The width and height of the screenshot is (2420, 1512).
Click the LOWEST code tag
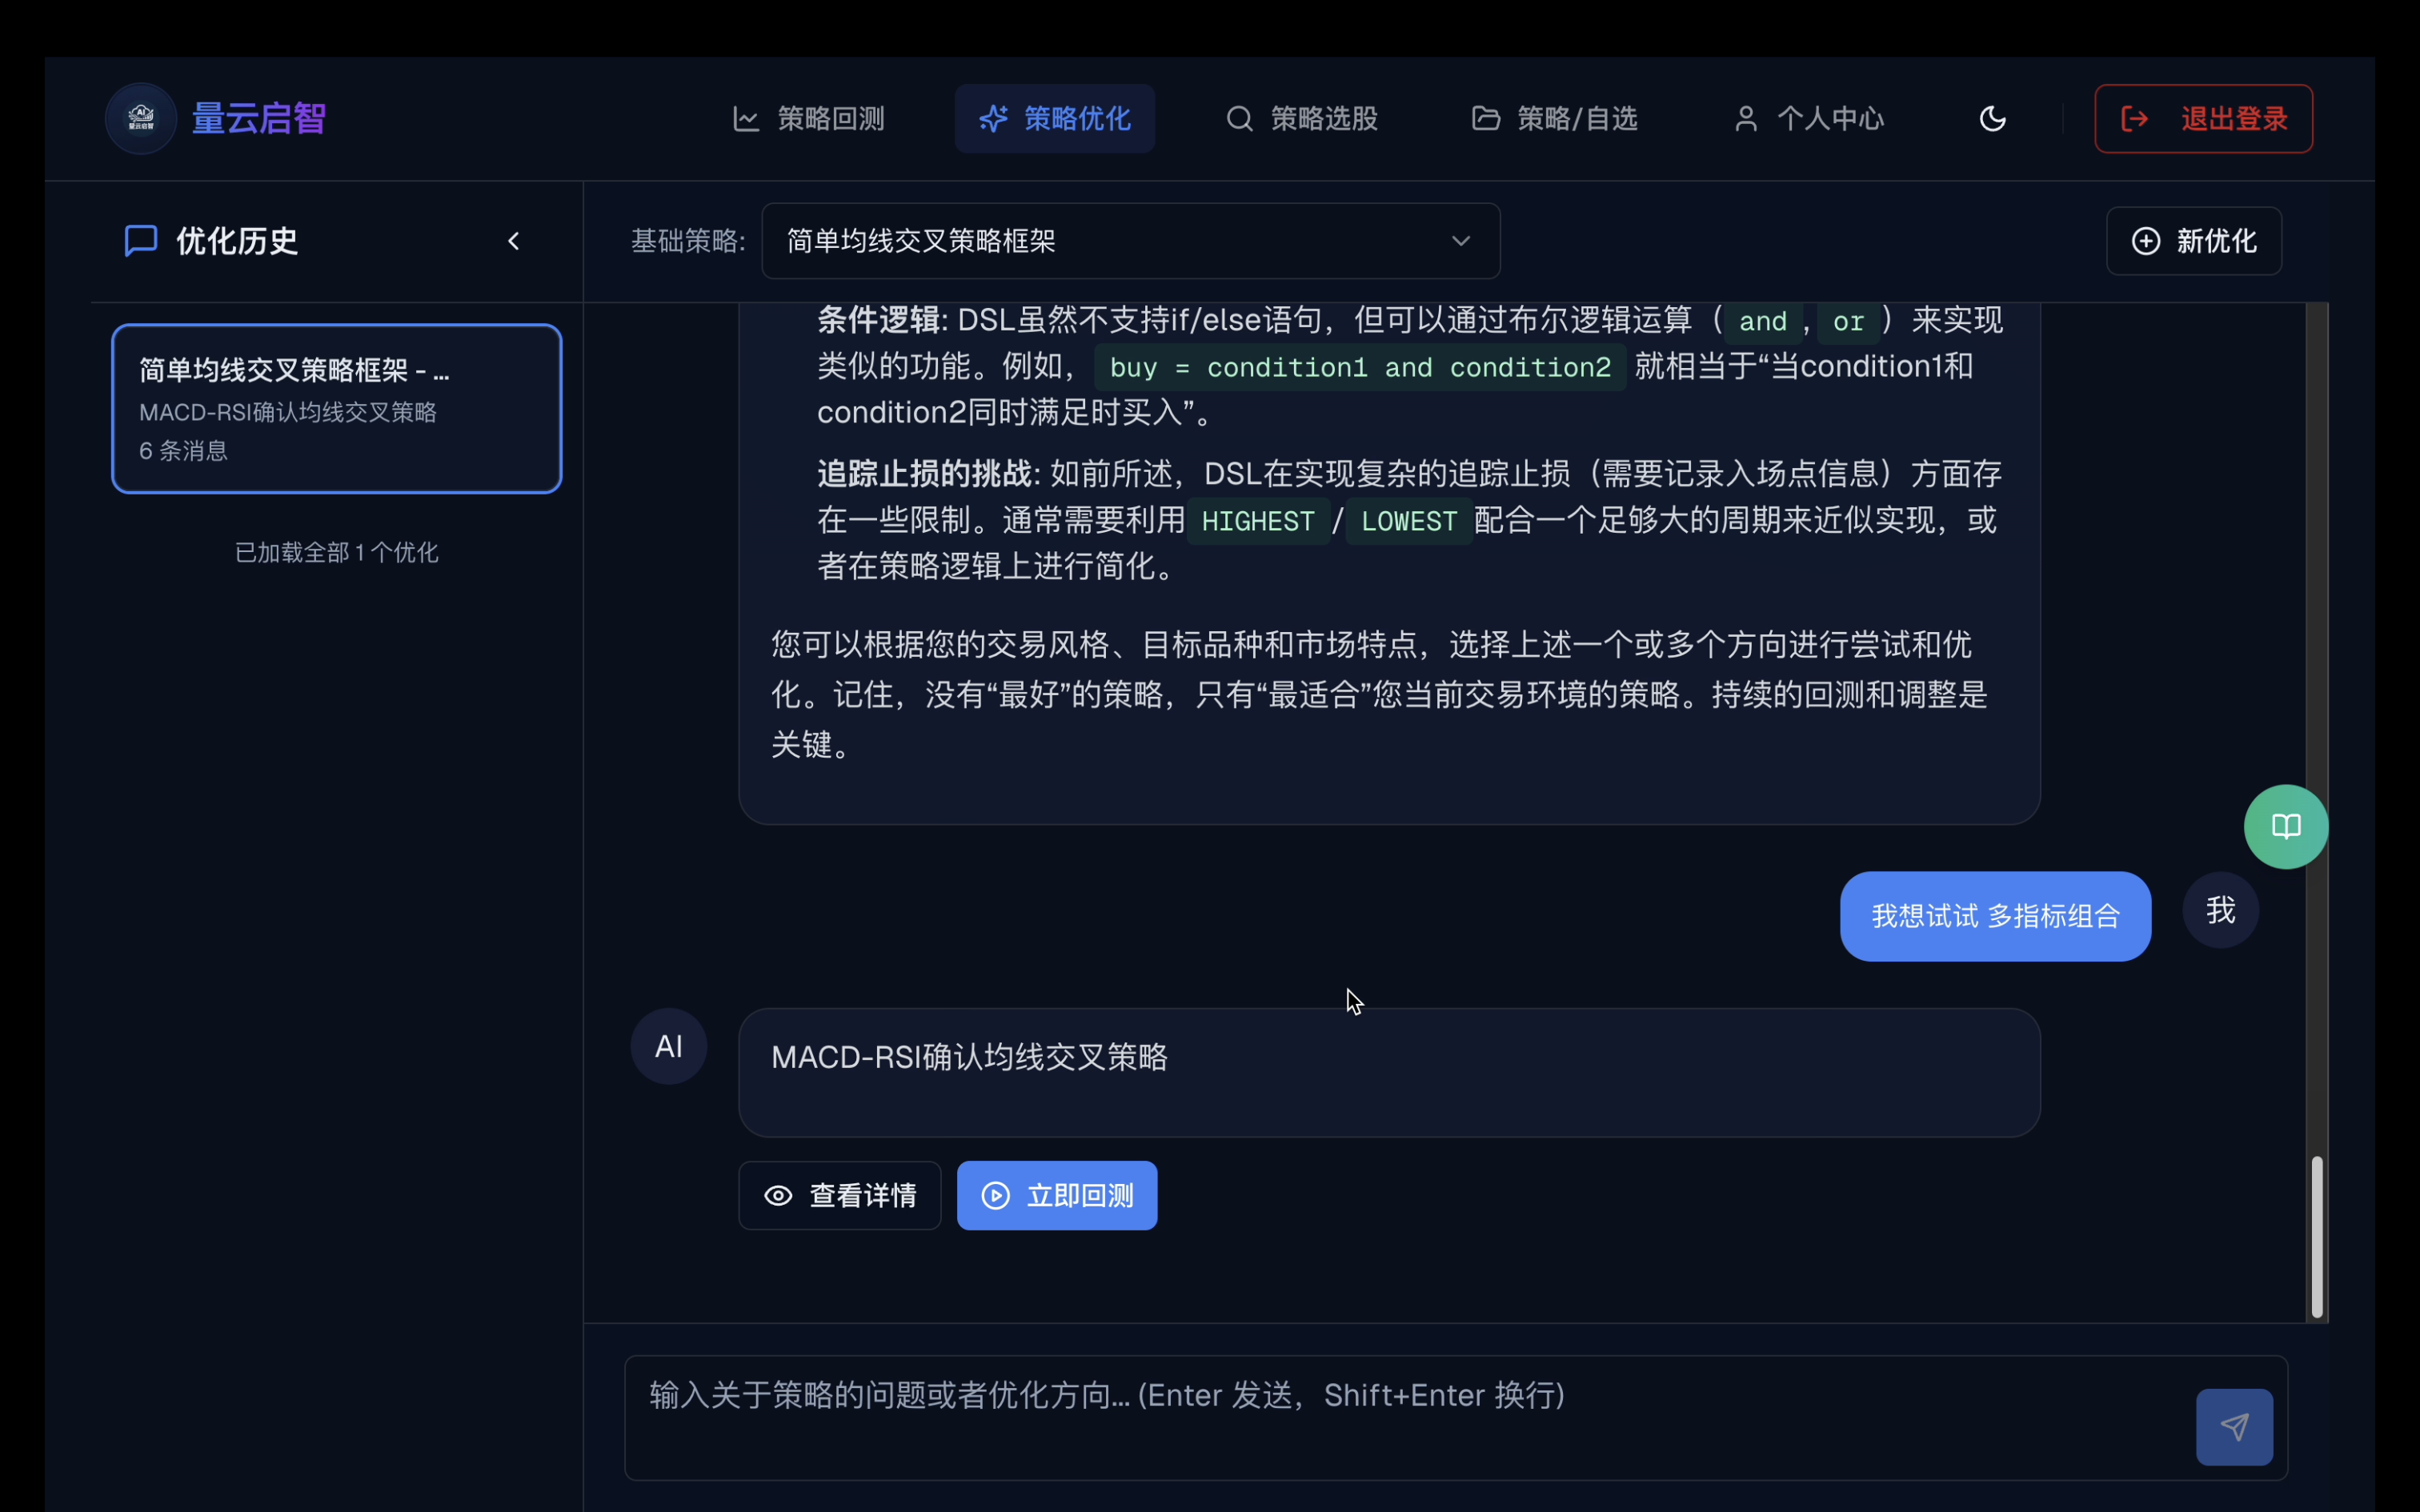tap(1408, 521)
